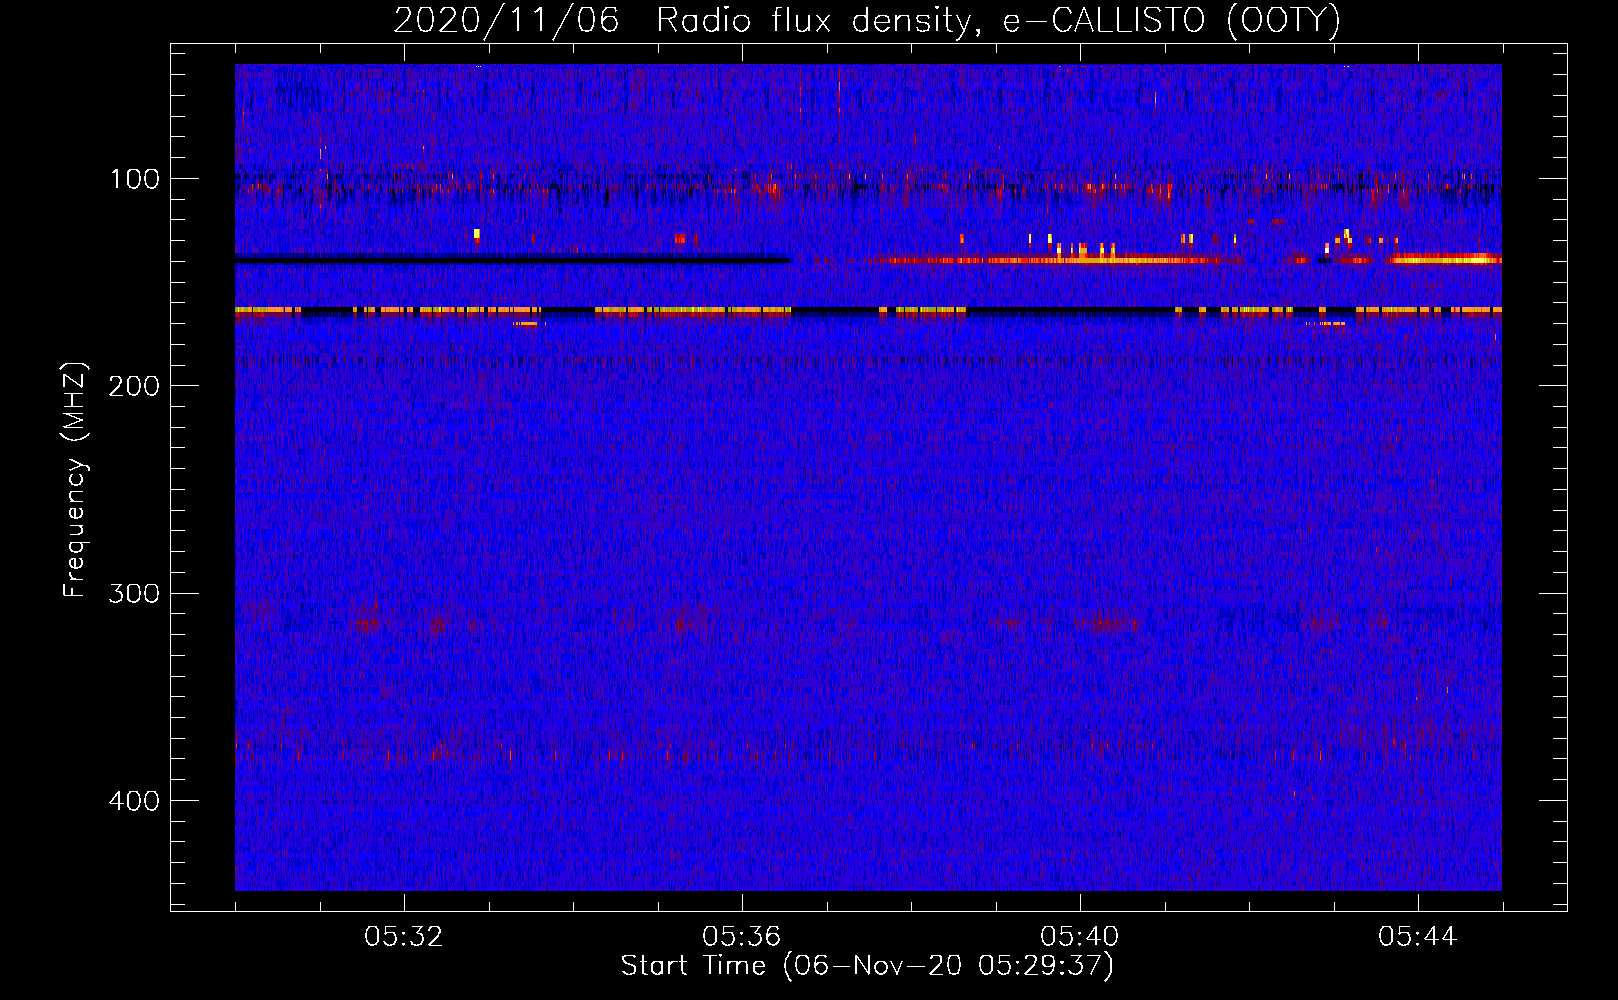Click the 400 frequency tick label
The height and width of the screenshot is (1000, 1618).
(x=134, y=801)
